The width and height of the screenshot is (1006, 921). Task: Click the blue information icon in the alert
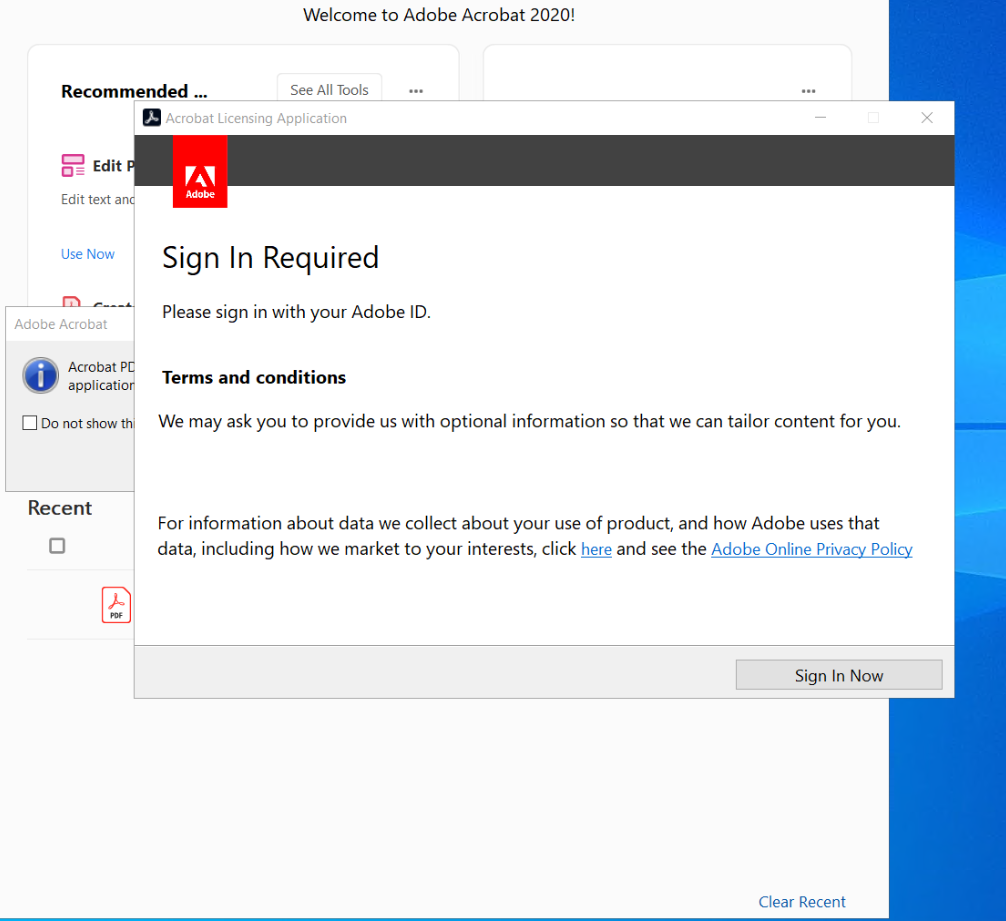(x=40, y=375)
